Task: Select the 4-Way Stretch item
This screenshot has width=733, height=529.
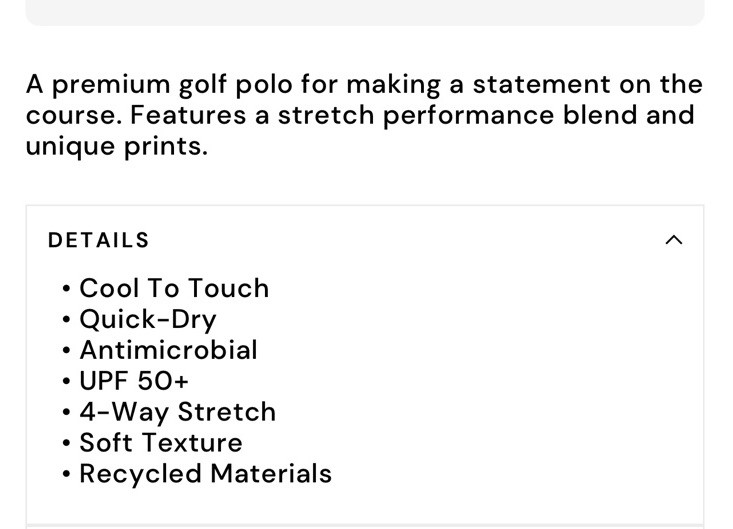Action: click(177, 412)
